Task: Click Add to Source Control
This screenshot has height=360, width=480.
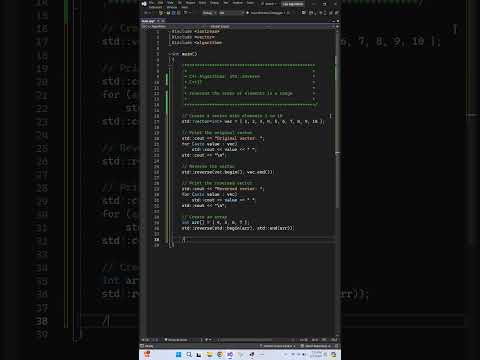Action: click(x=278, y=346)
